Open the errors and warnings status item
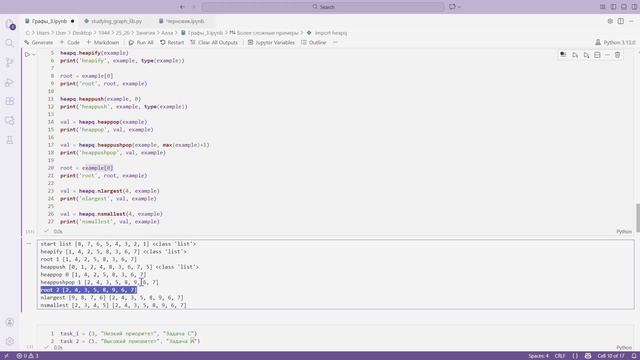 (x=27, y=356)
